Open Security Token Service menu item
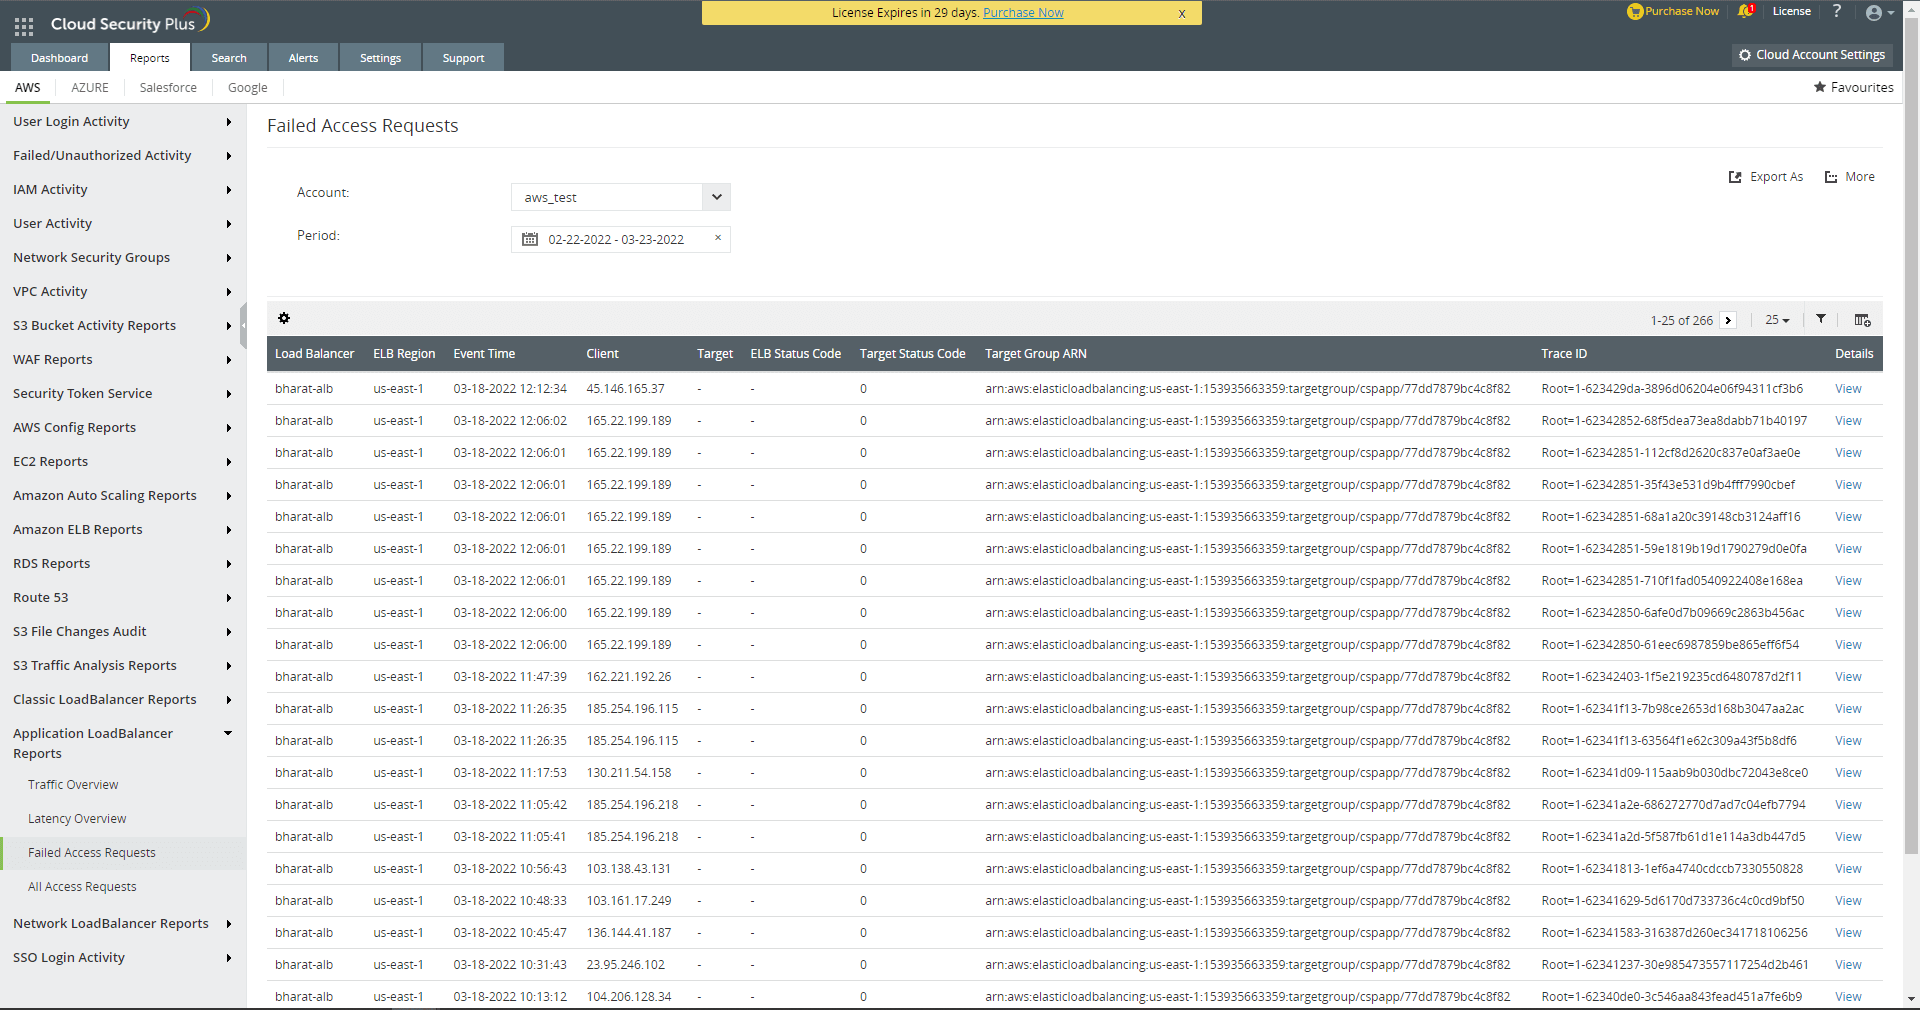Viewport: 1920px width, 1010px height. (123, 393)
